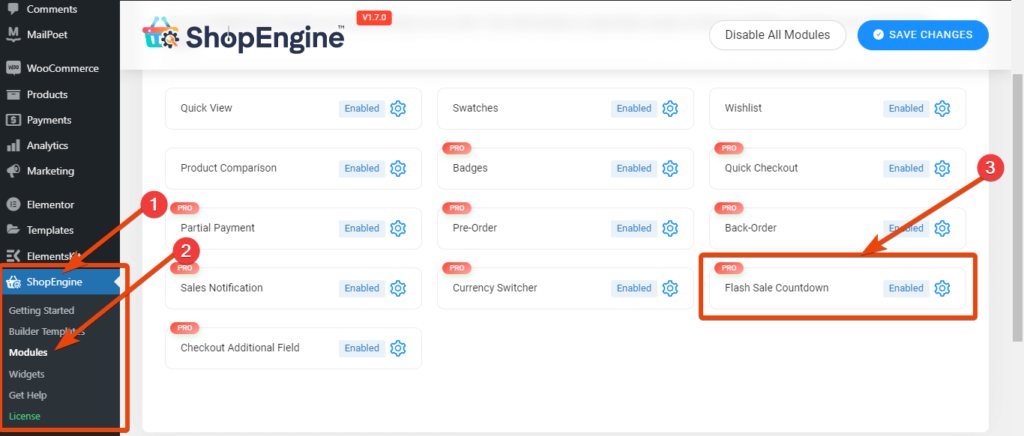Image resolution: width=1024 pixels, height=436 pixels.
Task: Click the ShopEngine basket sidebar icon
Action: [12, 283]
